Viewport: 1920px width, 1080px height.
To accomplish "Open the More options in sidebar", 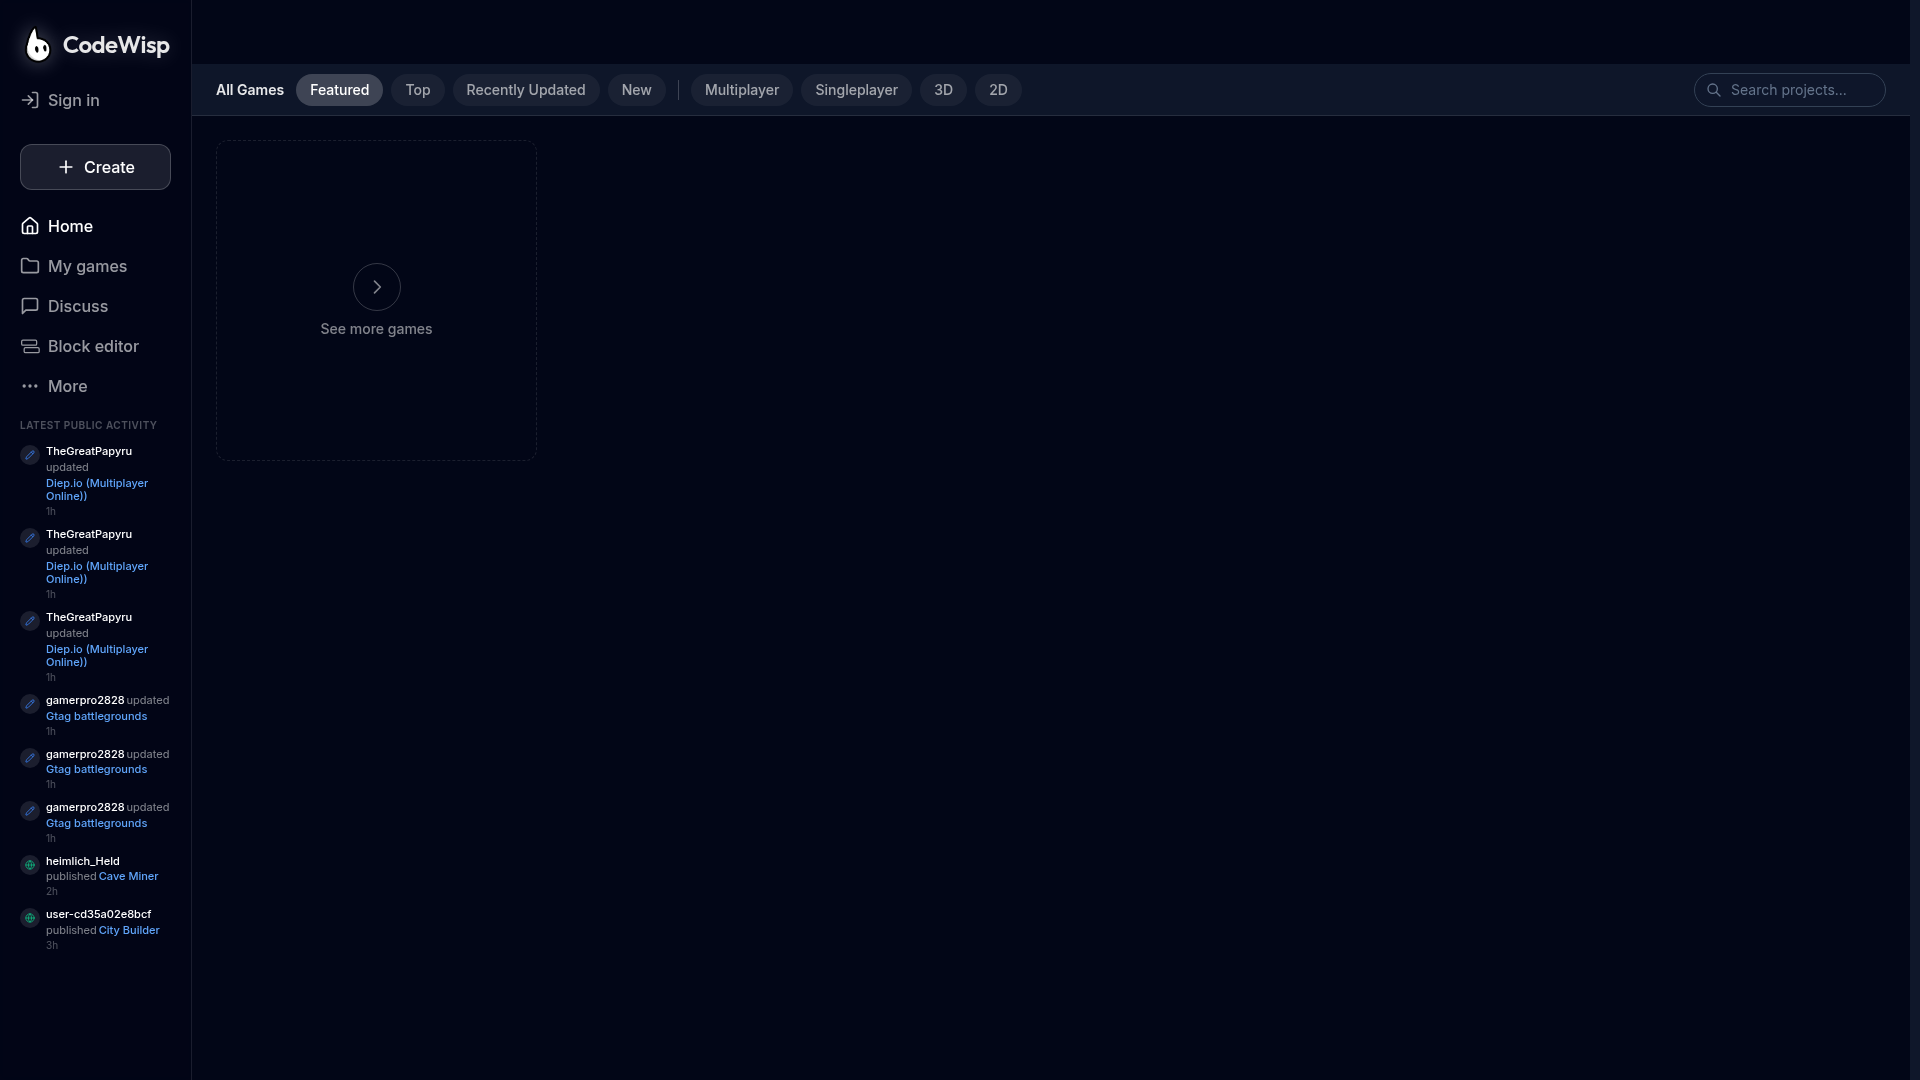I will tap(67, 386).
